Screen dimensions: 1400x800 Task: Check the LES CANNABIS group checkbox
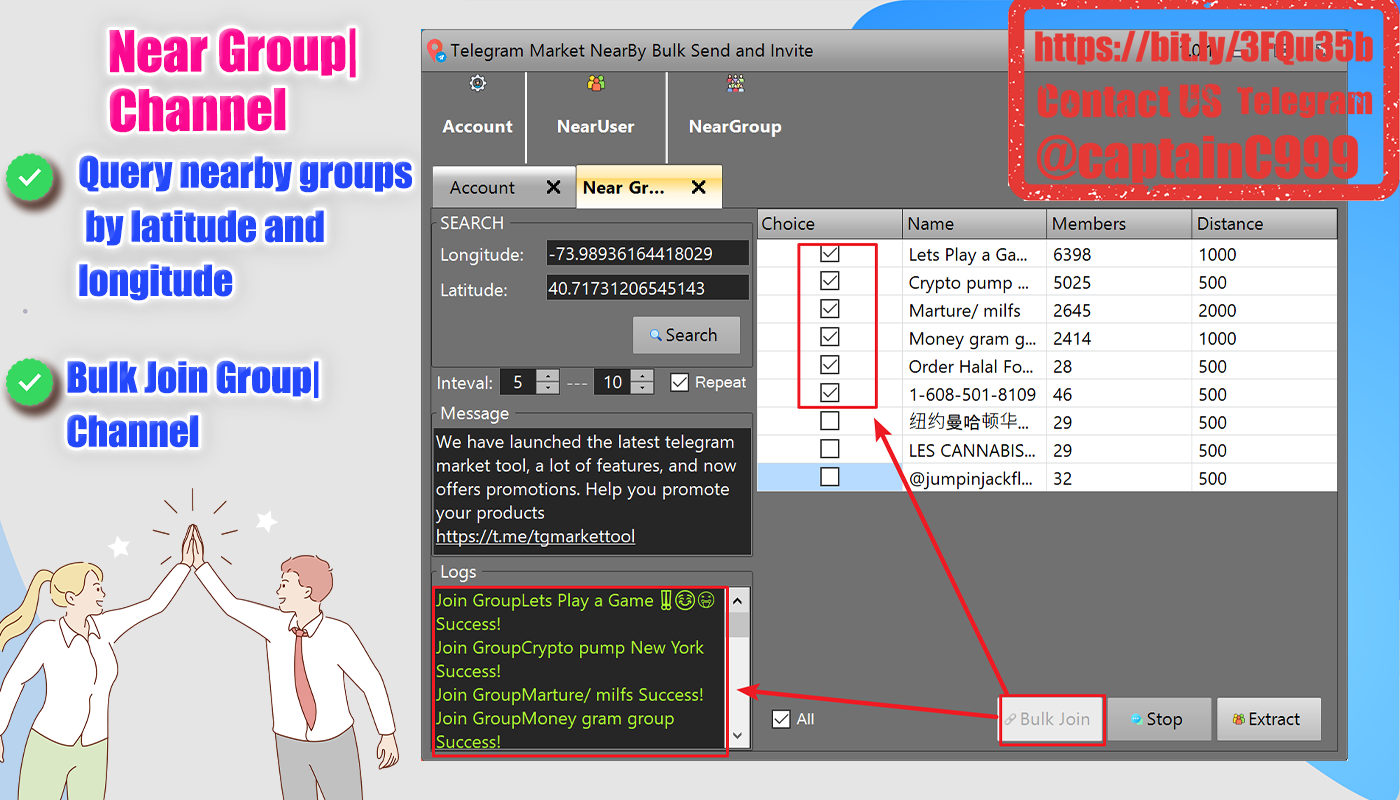click(x=830, y=450)
